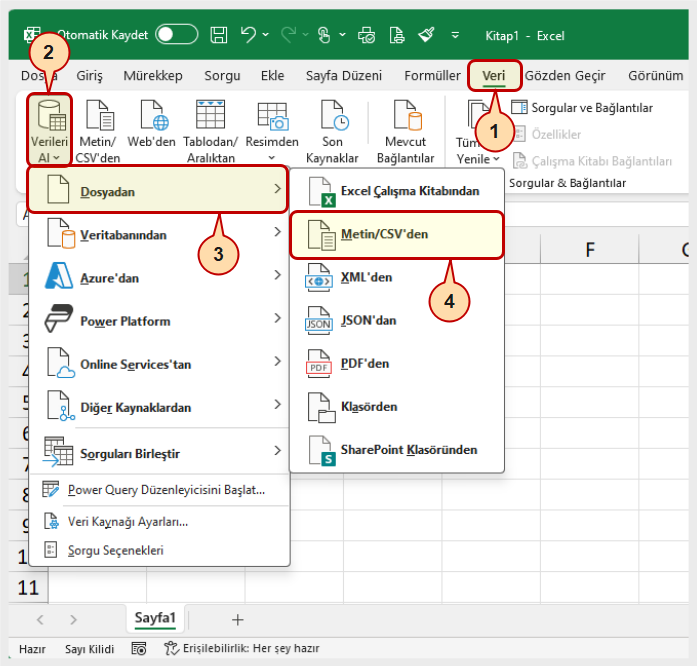
Task: Choose PDF'den in the submenu
Action: (397, 364)
